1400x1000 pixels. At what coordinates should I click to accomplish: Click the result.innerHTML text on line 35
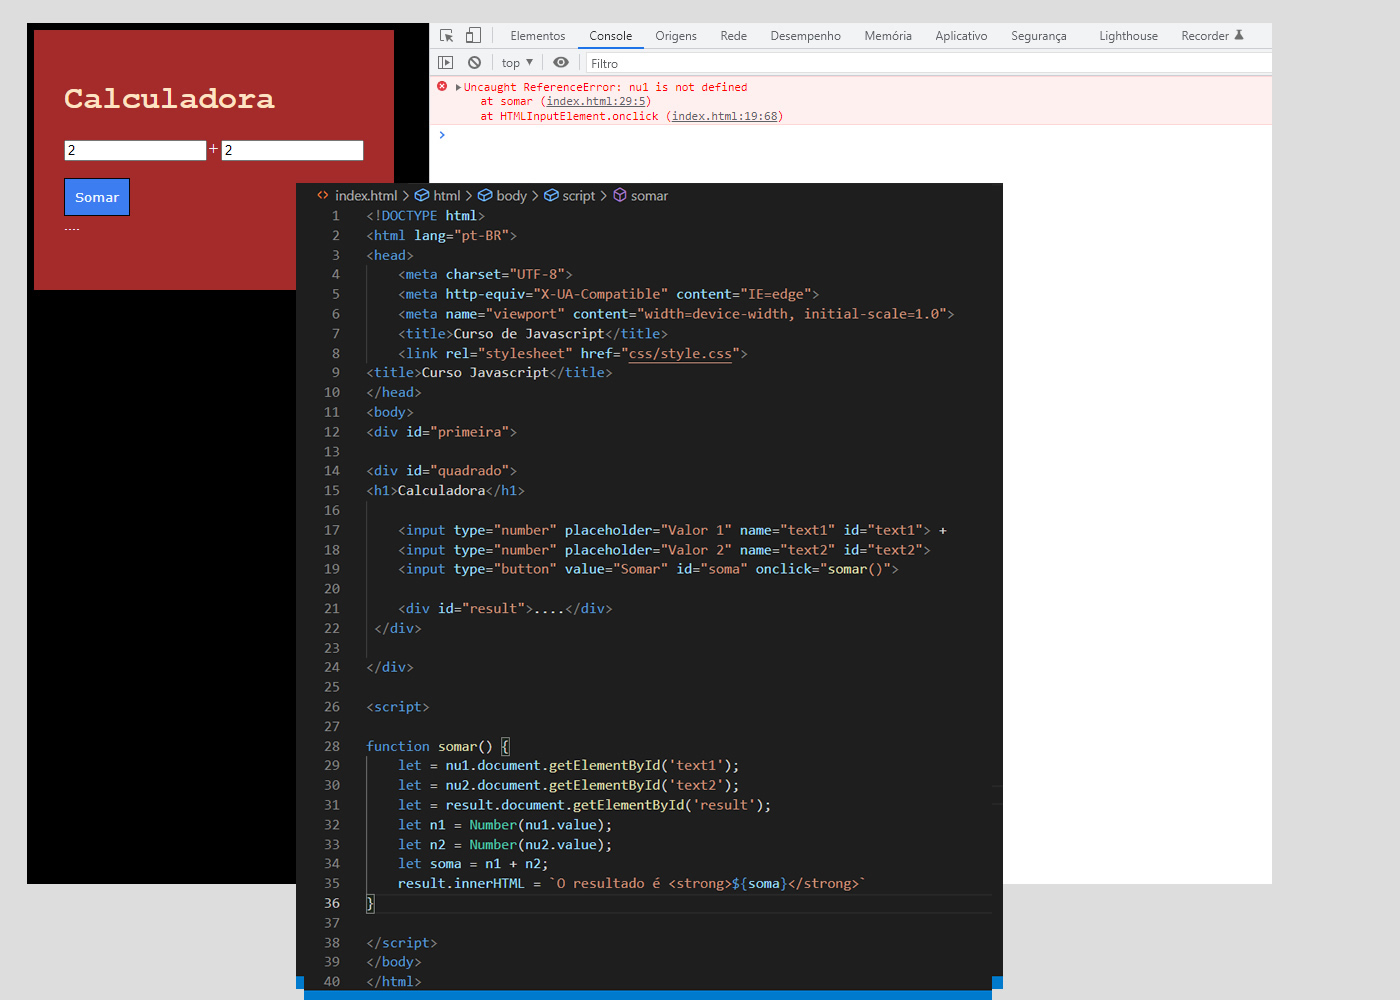point(461,883)
